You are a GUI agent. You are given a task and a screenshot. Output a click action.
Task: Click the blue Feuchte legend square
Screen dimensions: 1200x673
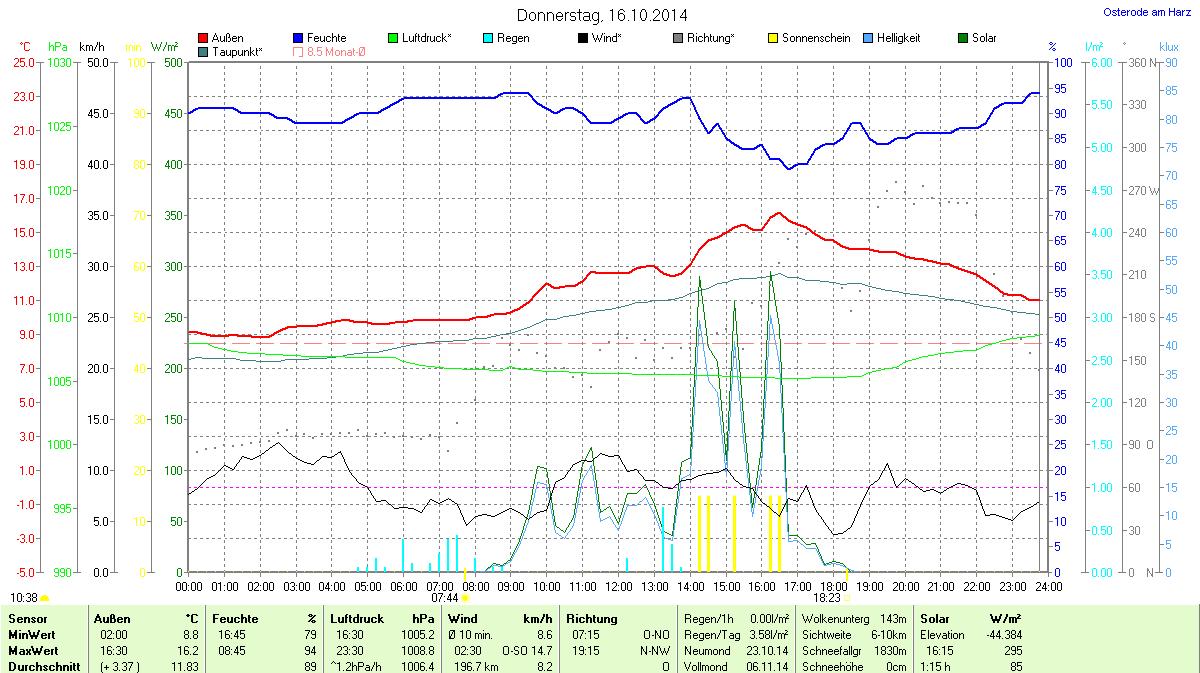(298, 38)
